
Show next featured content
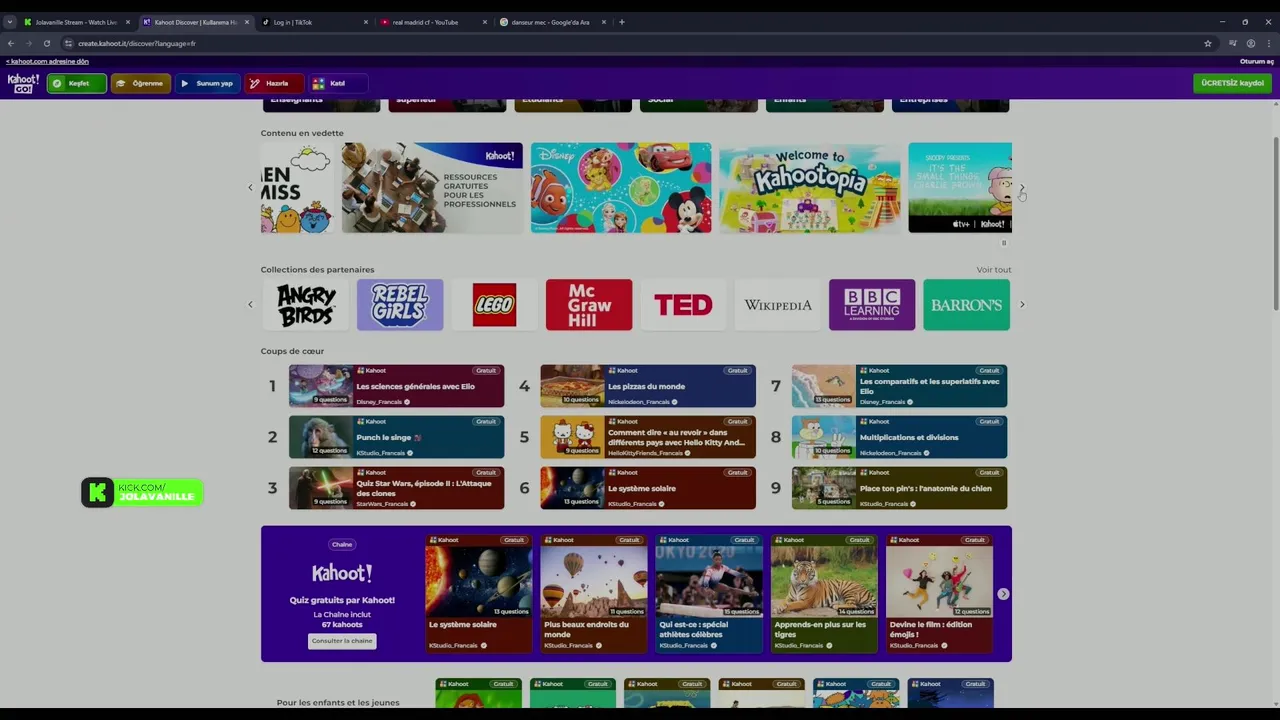pos(1021,188)
